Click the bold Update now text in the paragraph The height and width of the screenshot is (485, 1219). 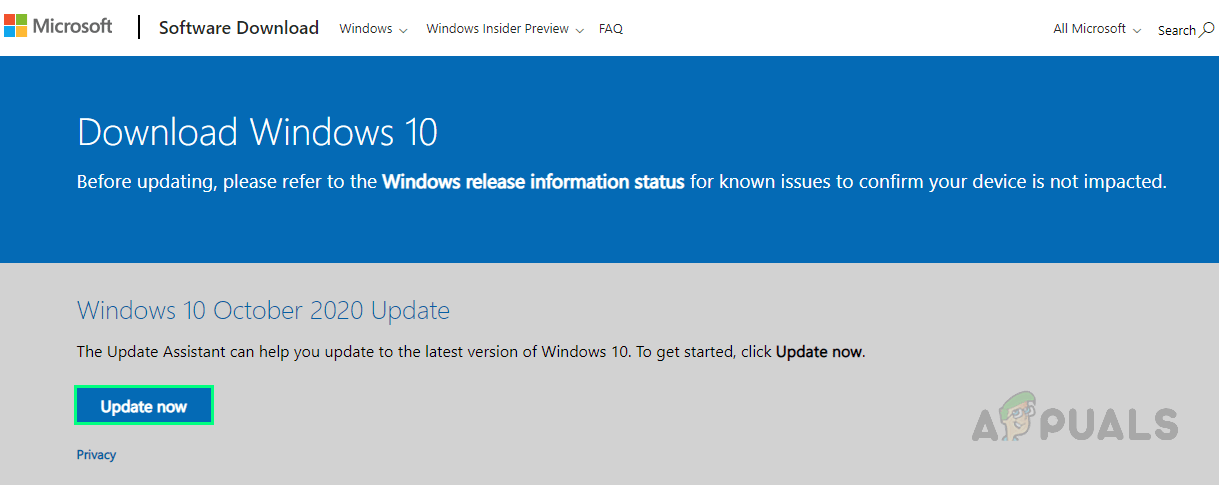click(818, 352)
